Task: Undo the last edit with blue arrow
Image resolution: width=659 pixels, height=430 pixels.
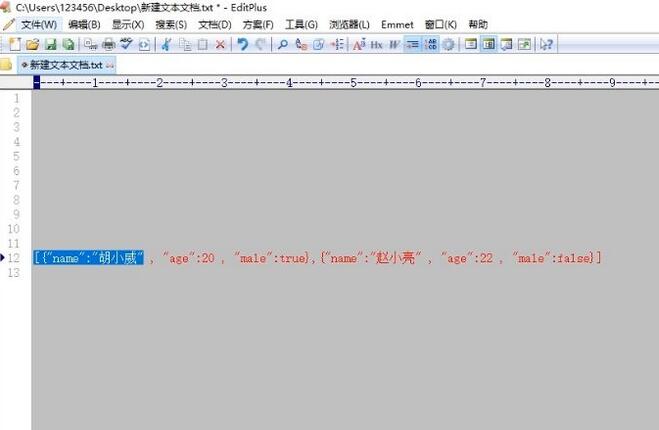Action: point(243,44)
